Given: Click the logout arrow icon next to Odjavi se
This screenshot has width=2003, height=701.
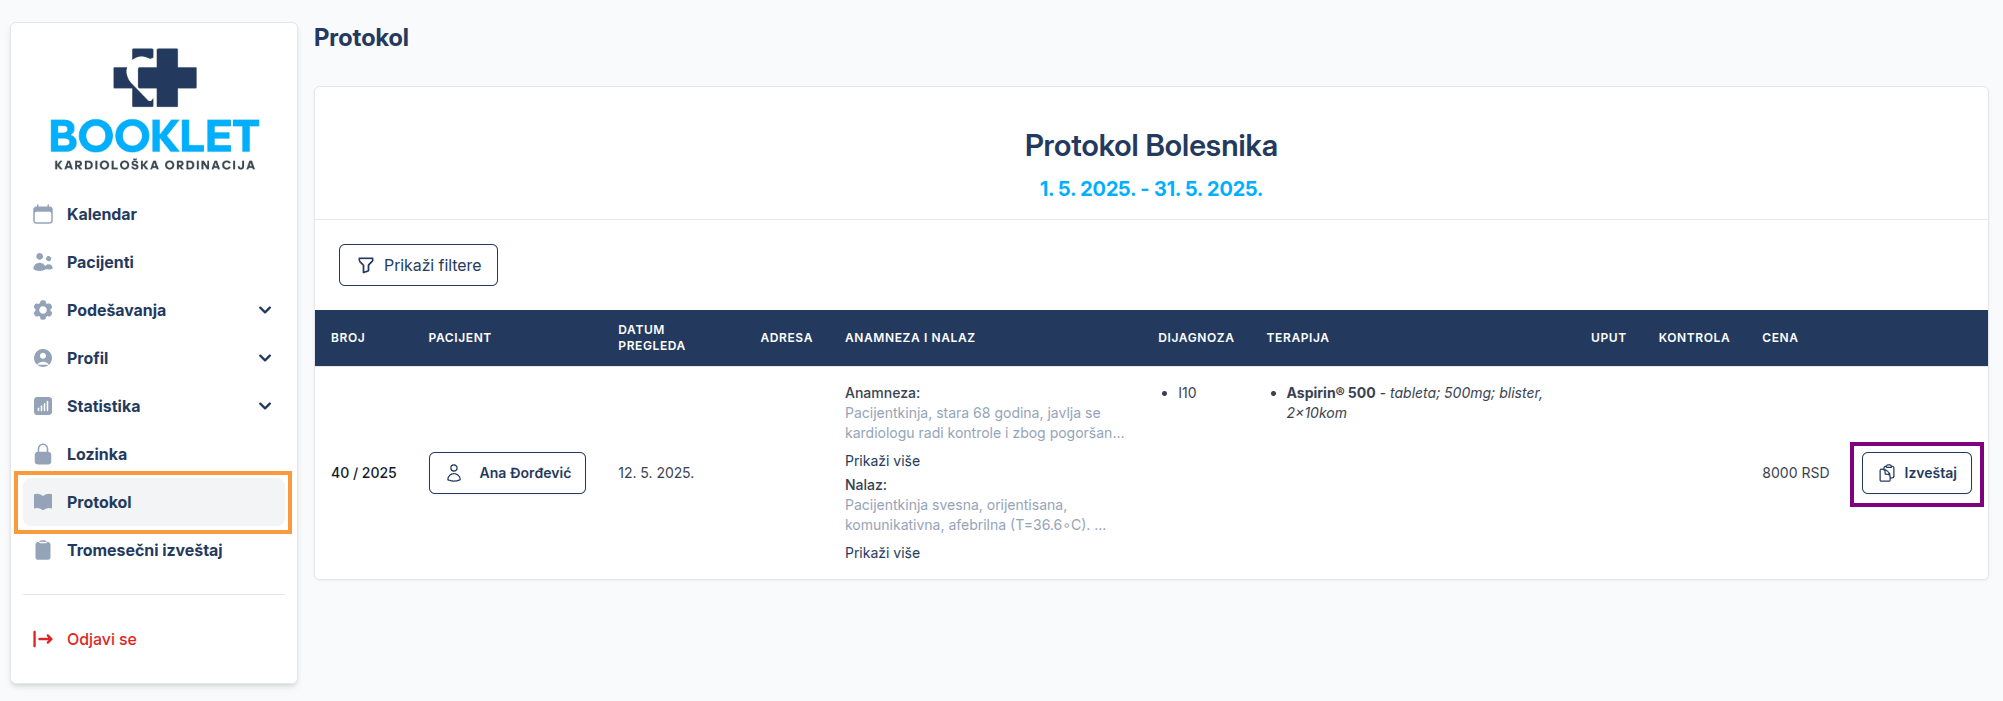Looking at the screenshot, I should [41, 639].
